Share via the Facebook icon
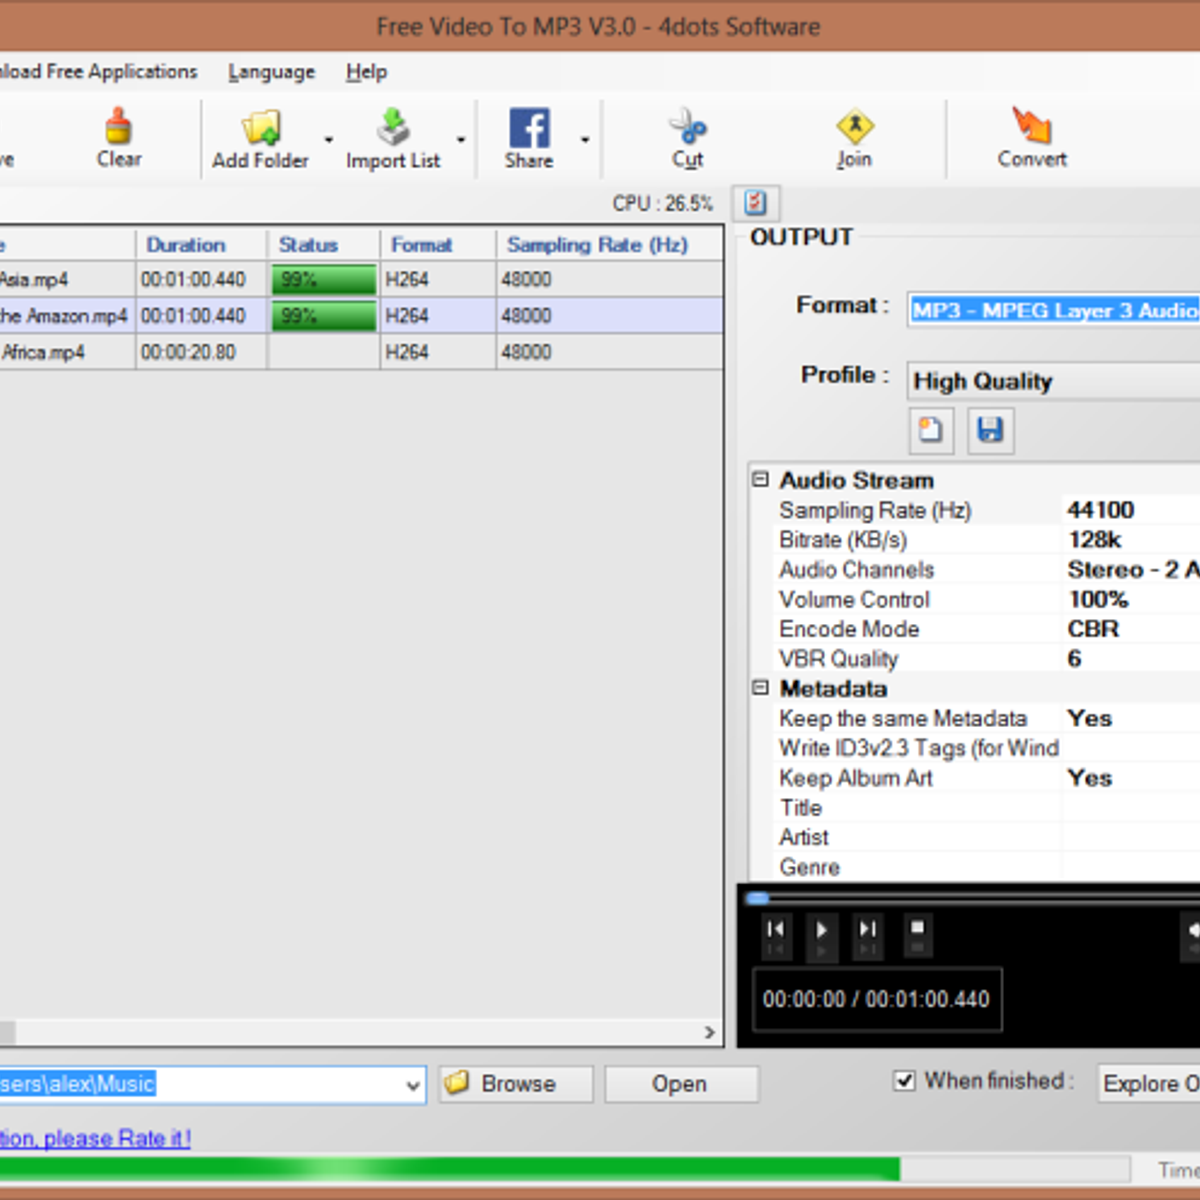The width and height of the screenshot is (1200, 1200). (529, 128)
